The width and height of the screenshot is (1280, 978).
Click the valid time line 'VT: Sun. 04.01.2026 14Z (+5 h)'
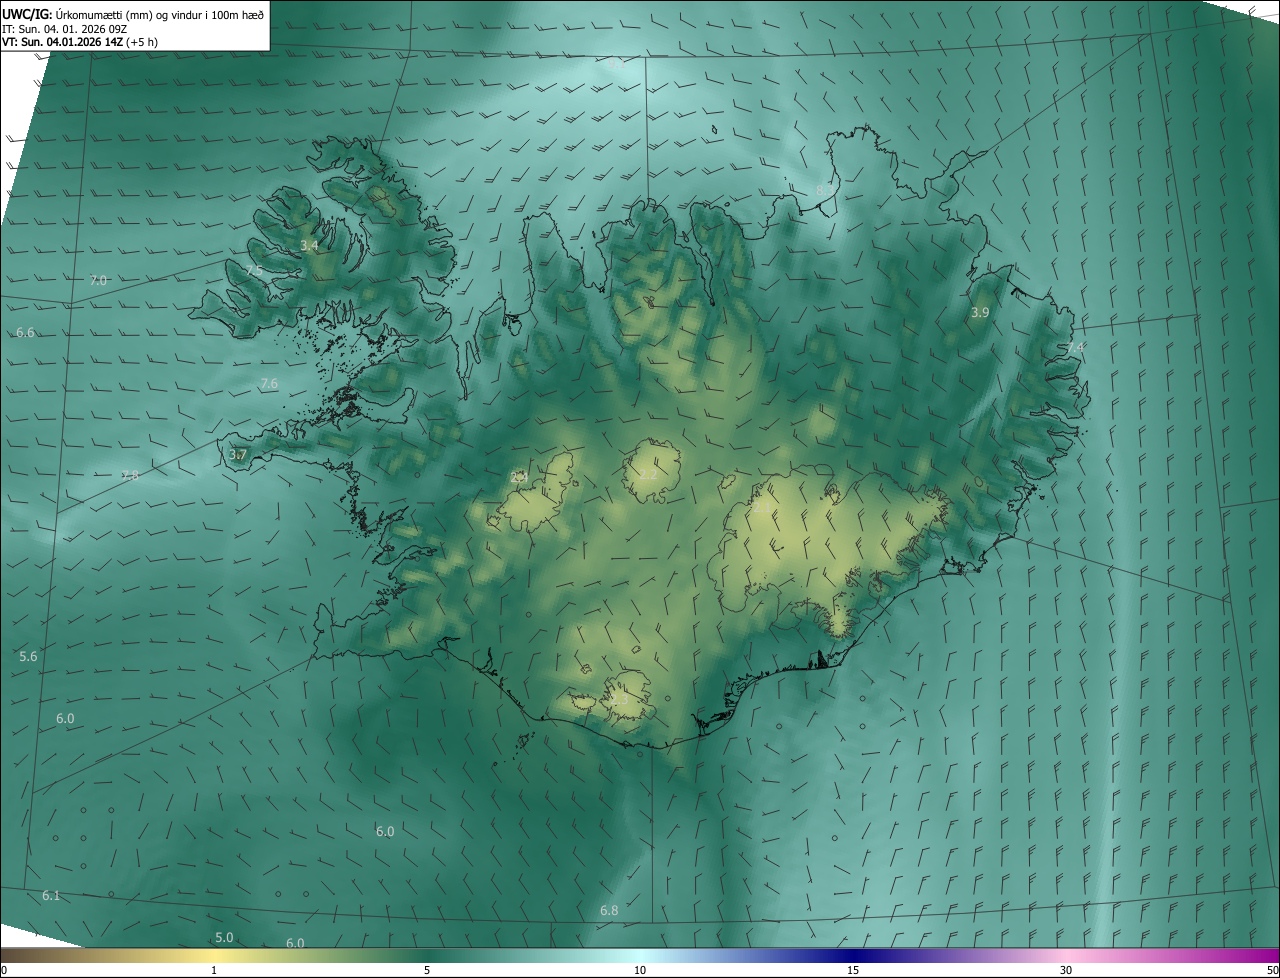pyautogui.click(x=79, y=42)
